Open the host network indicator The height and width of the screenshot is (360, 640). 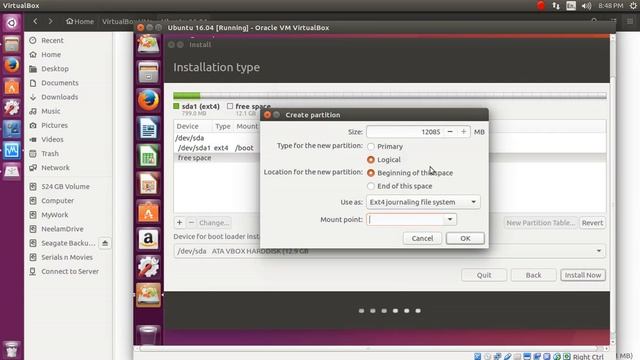coord(556,6)
